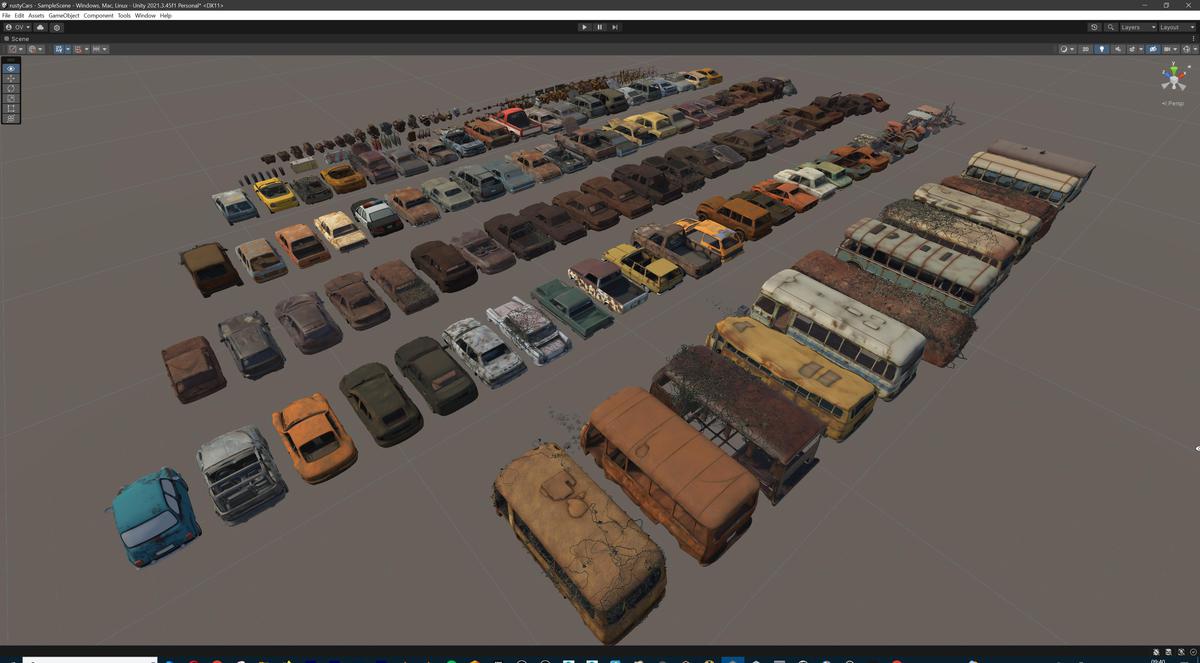Select the Rect transform tool
Screen dimensions: 1200x663
click(9, 108)
